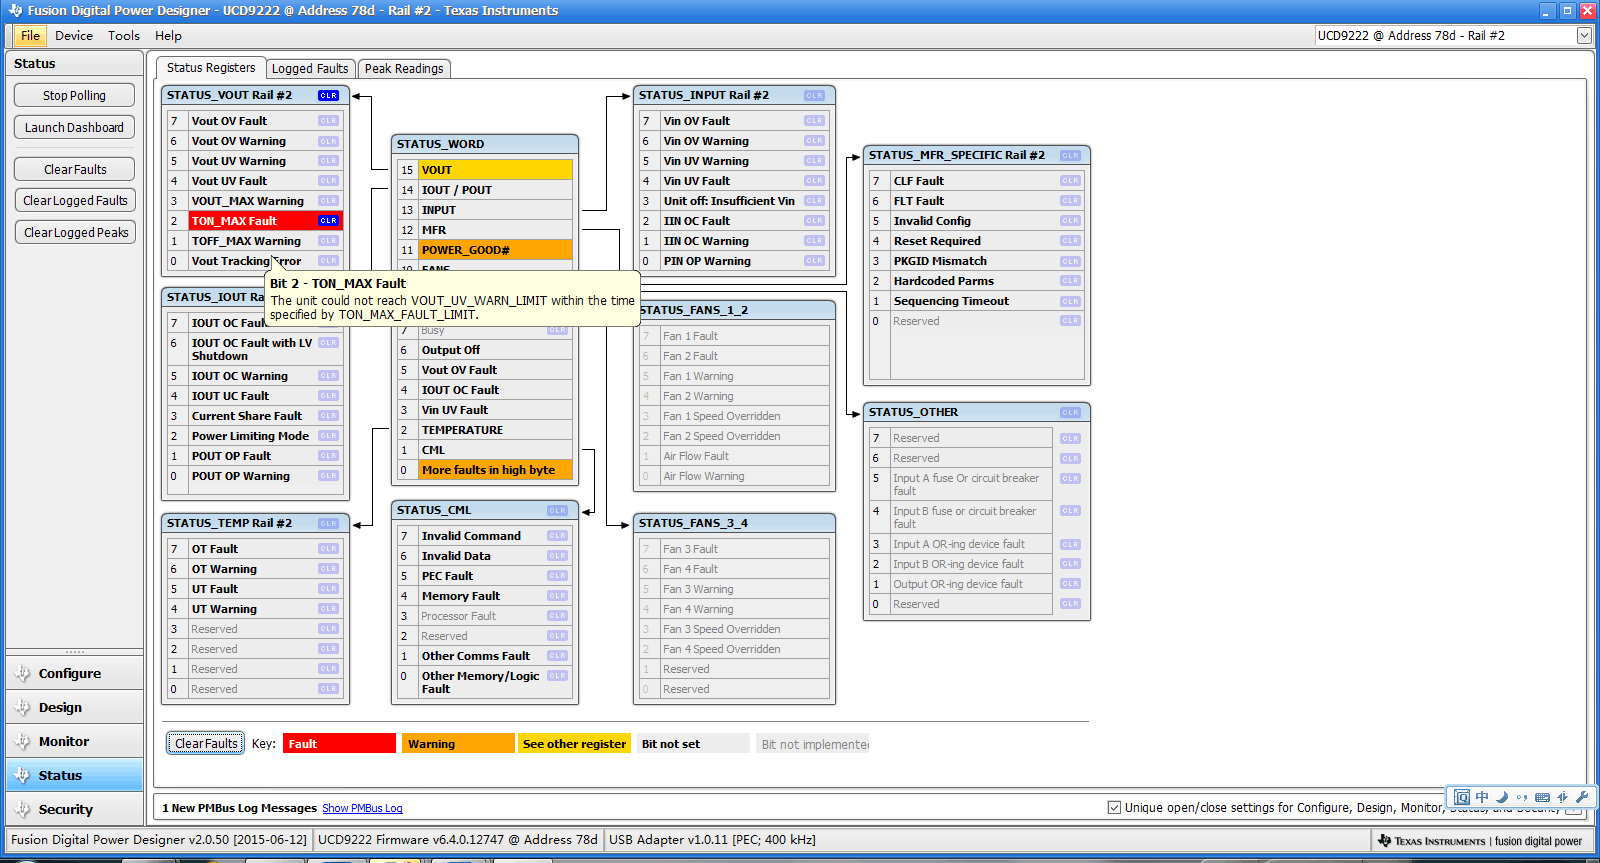
Task: Click CLR beside IOUT OC Warning
Action: click(x=328, y=376)
